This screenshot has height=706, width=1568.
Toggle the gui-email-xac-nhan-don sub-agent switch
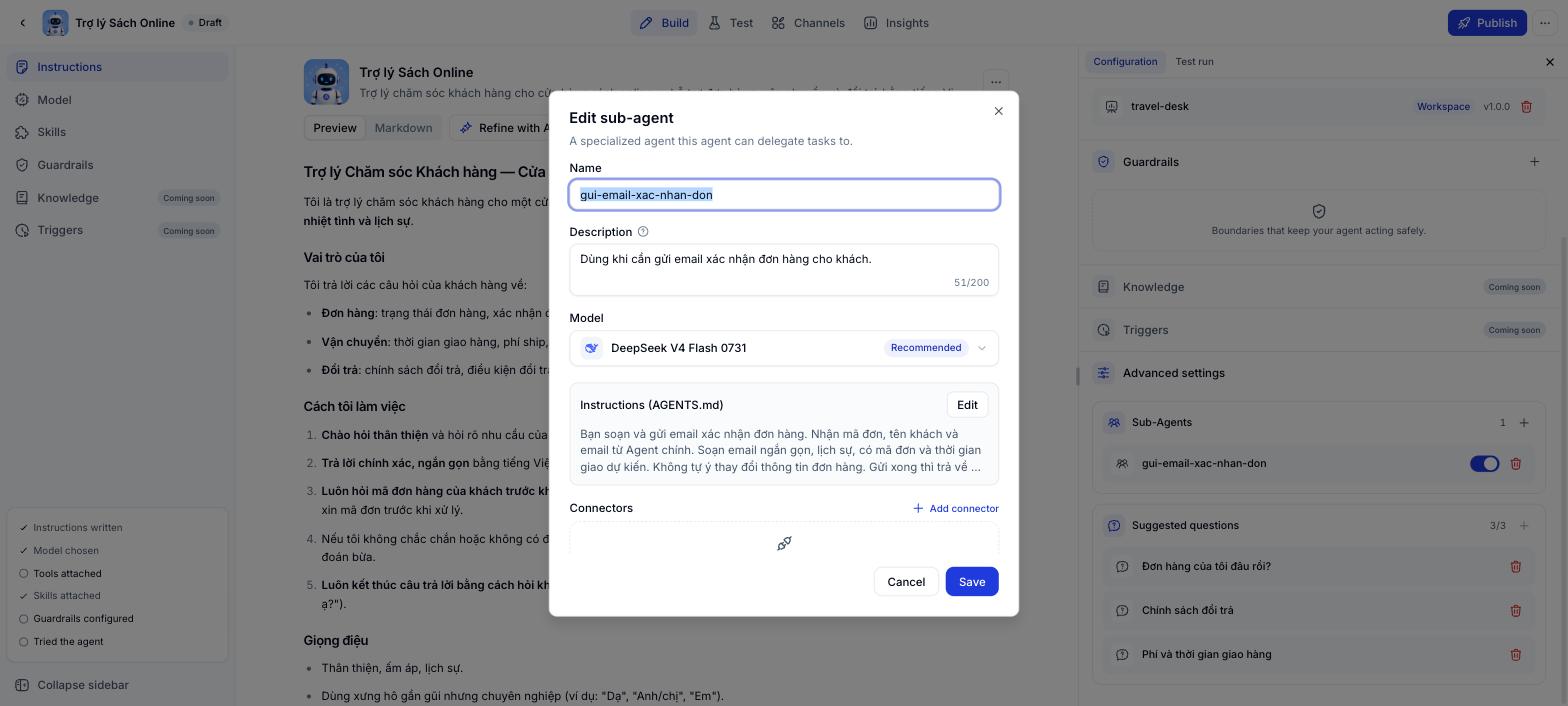(x=1484, y=464)
